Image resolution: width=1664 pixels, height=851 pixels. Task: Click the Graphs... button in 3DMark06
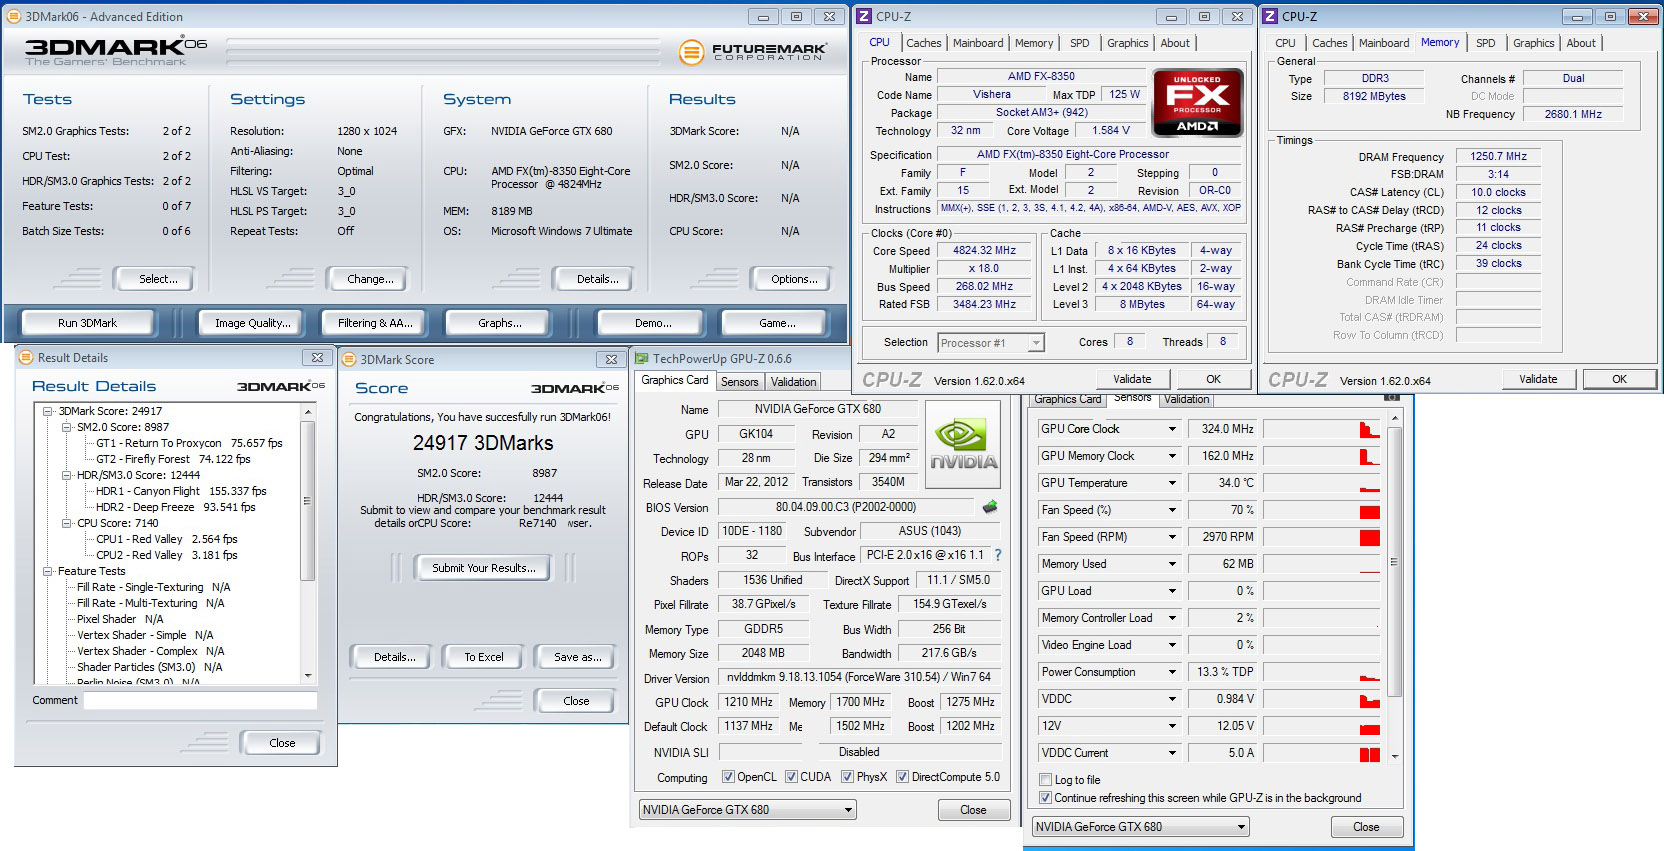(500, 323)
